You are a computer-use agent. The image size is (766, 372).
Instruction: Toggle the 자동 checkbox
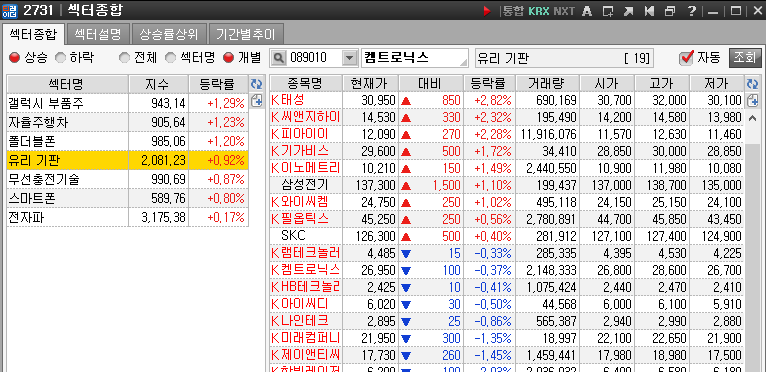[686, 58]
